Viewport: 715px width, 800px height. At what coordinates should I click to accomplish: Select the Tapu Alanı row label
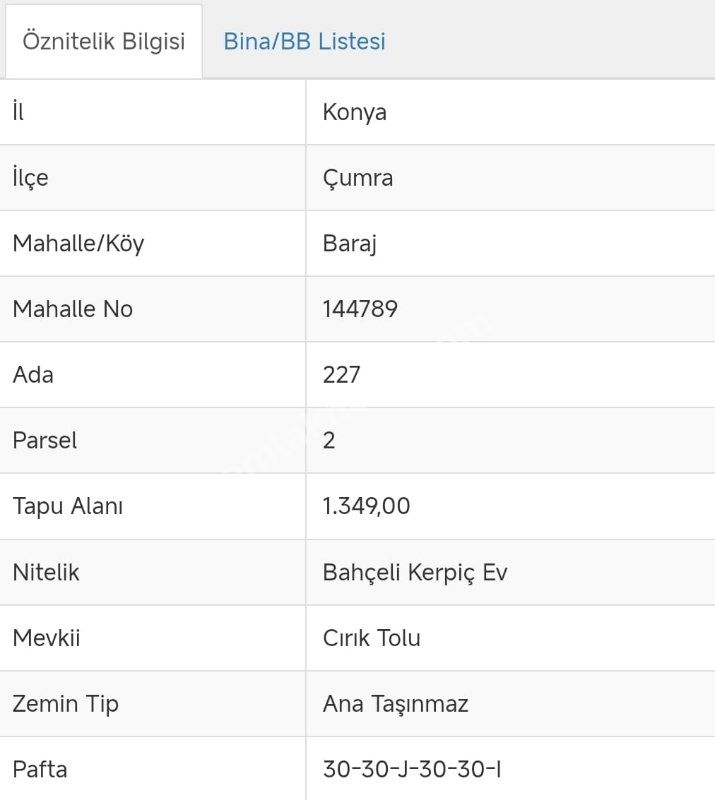[x=68, y=506]
